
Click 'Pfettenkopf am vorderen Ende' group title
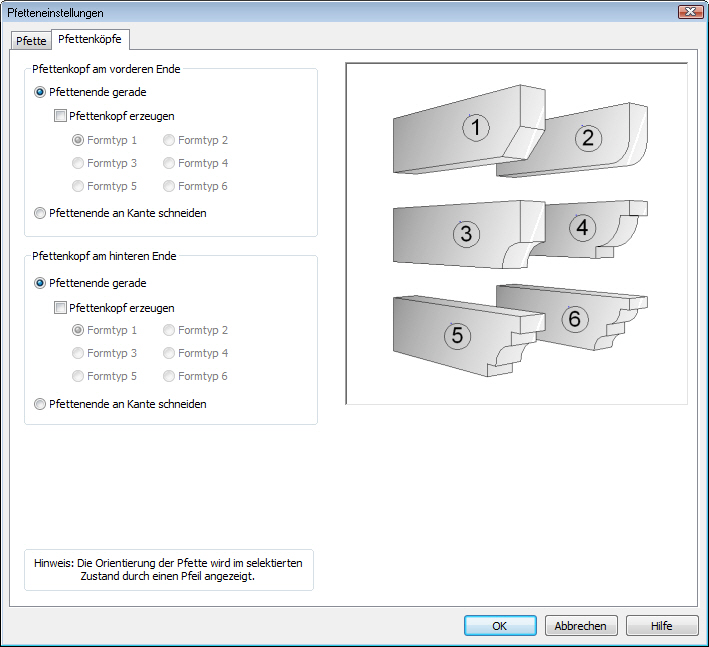click(x=106, y=69)
